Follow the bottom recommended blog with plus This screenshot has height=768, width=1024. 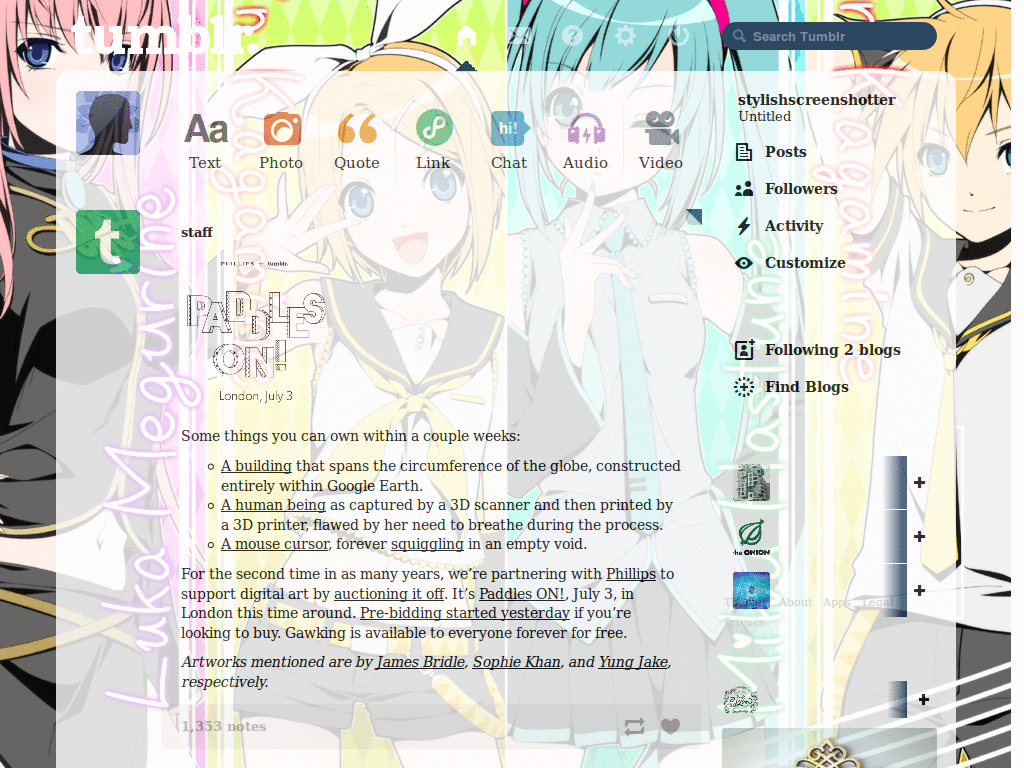coord(923,700)
